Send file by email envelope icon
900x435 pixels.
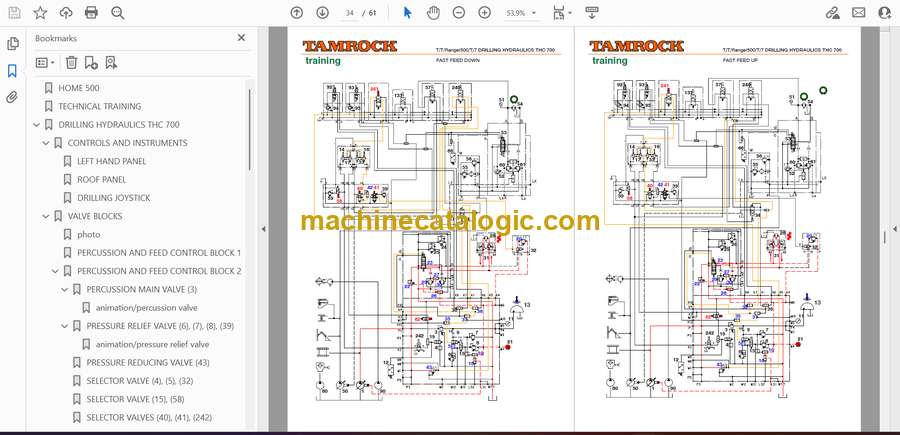point(859,13)
